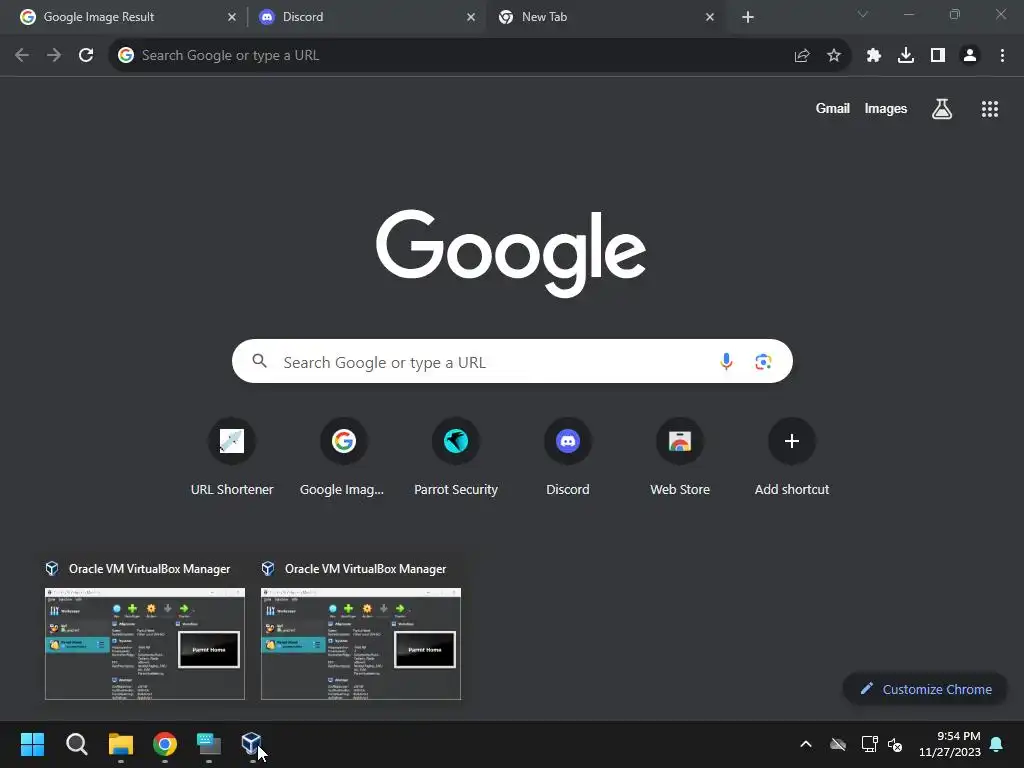Close the Discord tab
The height and width of the screenshot is (768, 1024).
pyautogui.click(x=471, y=18)
